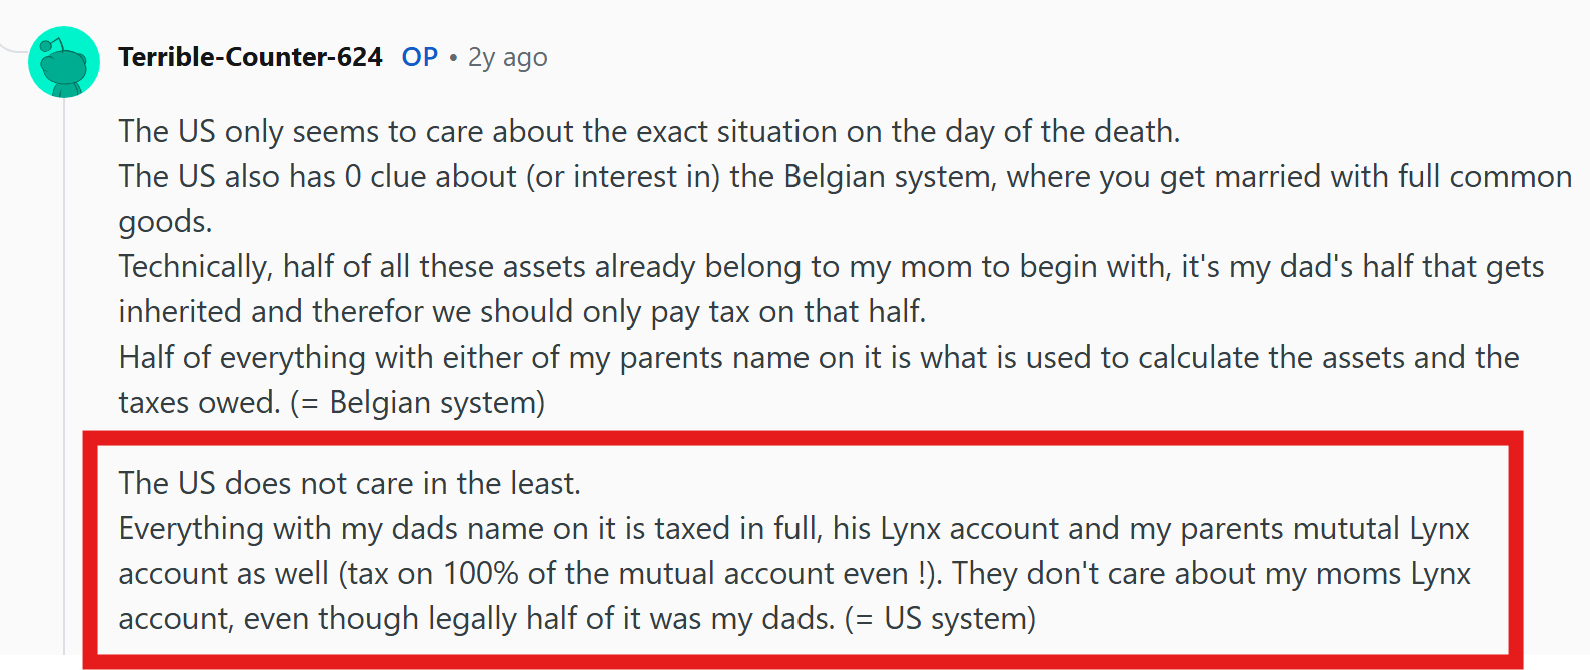Open the Terrible-Counter-624 user profile link
This screenshot has width=1590, height=670.
[250, 57]
